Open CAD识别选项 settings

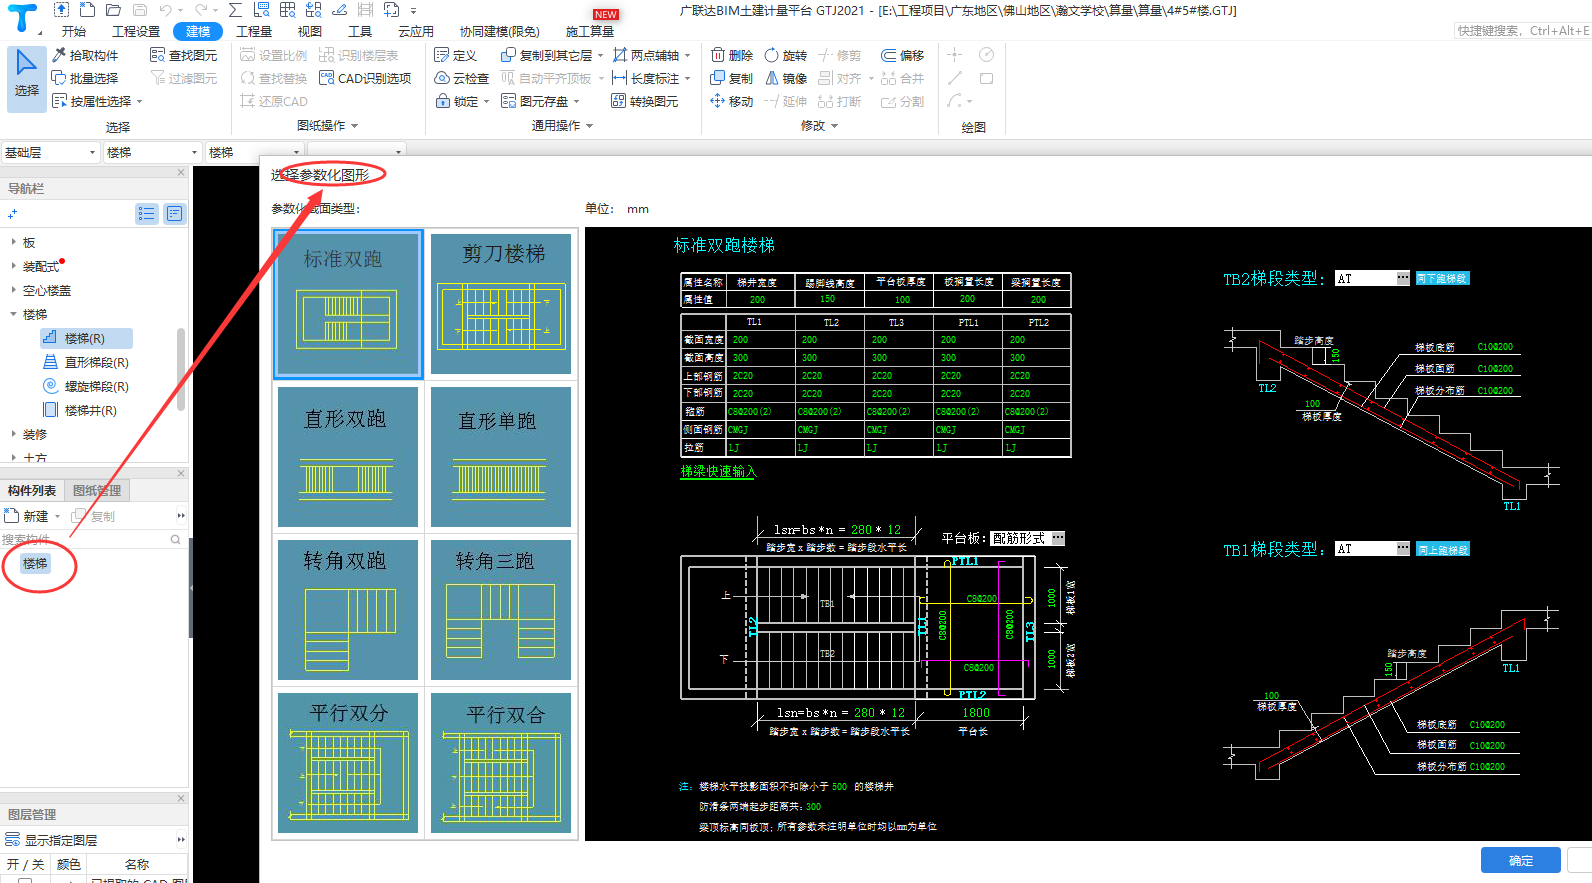365,78
